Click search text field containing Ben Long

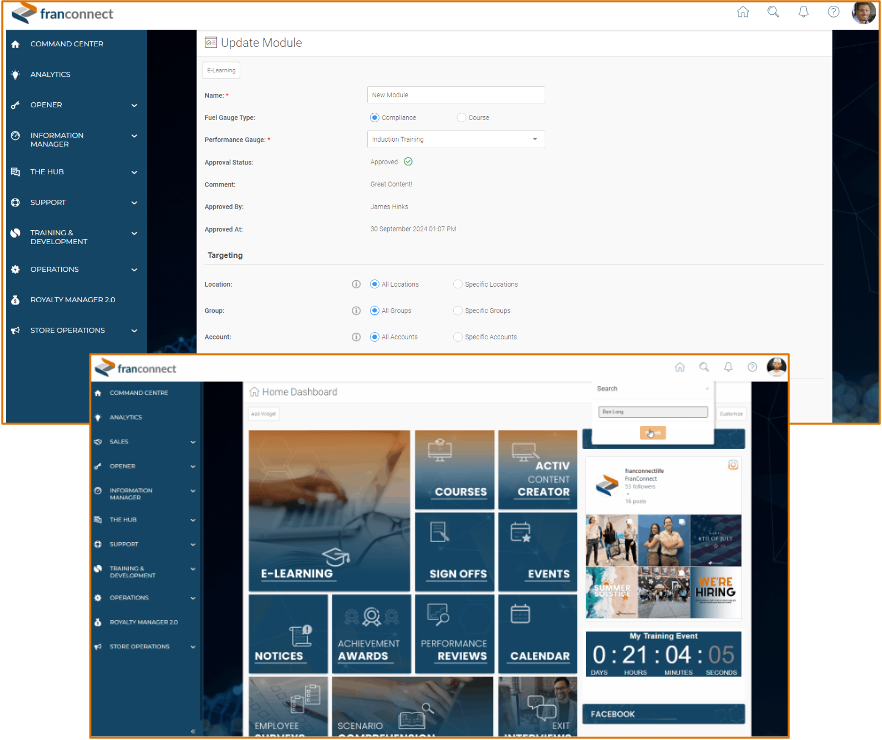(652, 412)
